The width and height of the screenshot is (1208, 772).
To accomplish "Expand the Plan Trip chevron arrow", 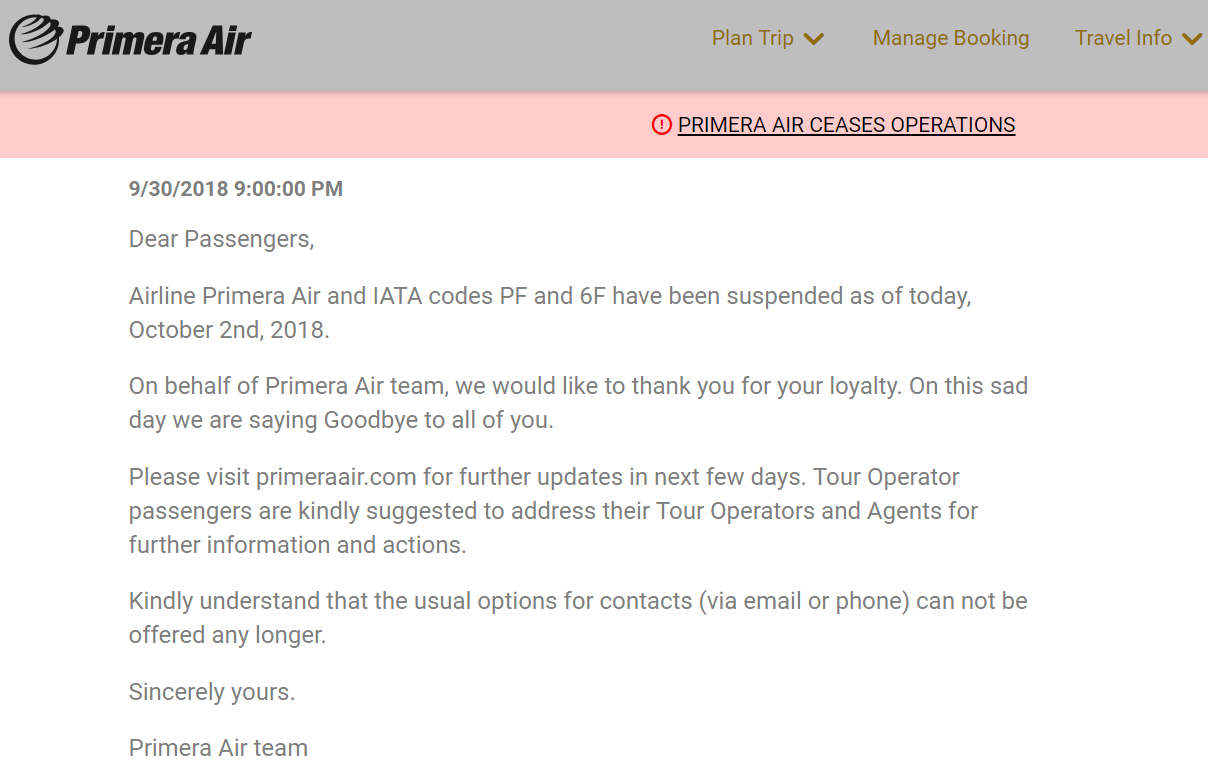I will tap(814, 39).
